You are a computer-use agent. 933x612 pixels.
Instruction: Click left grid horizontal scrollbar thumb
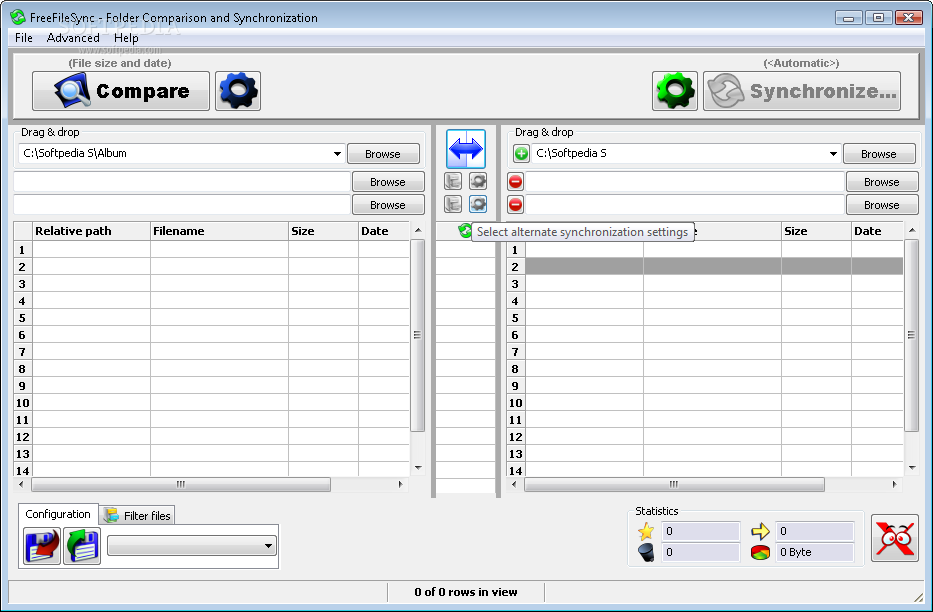181,485
